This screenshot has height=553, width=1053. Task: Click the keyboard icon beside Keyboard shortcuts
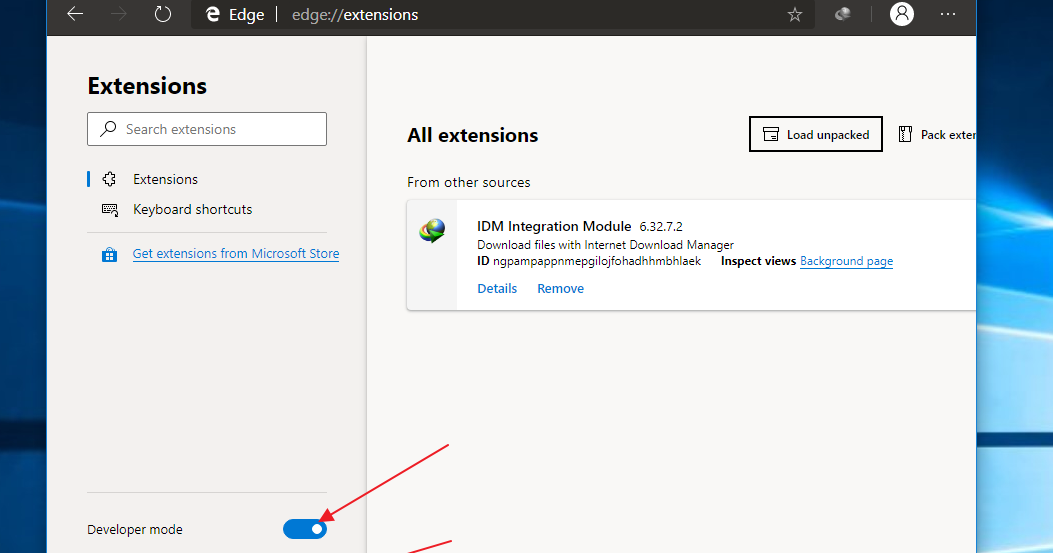tap(109, 210)
